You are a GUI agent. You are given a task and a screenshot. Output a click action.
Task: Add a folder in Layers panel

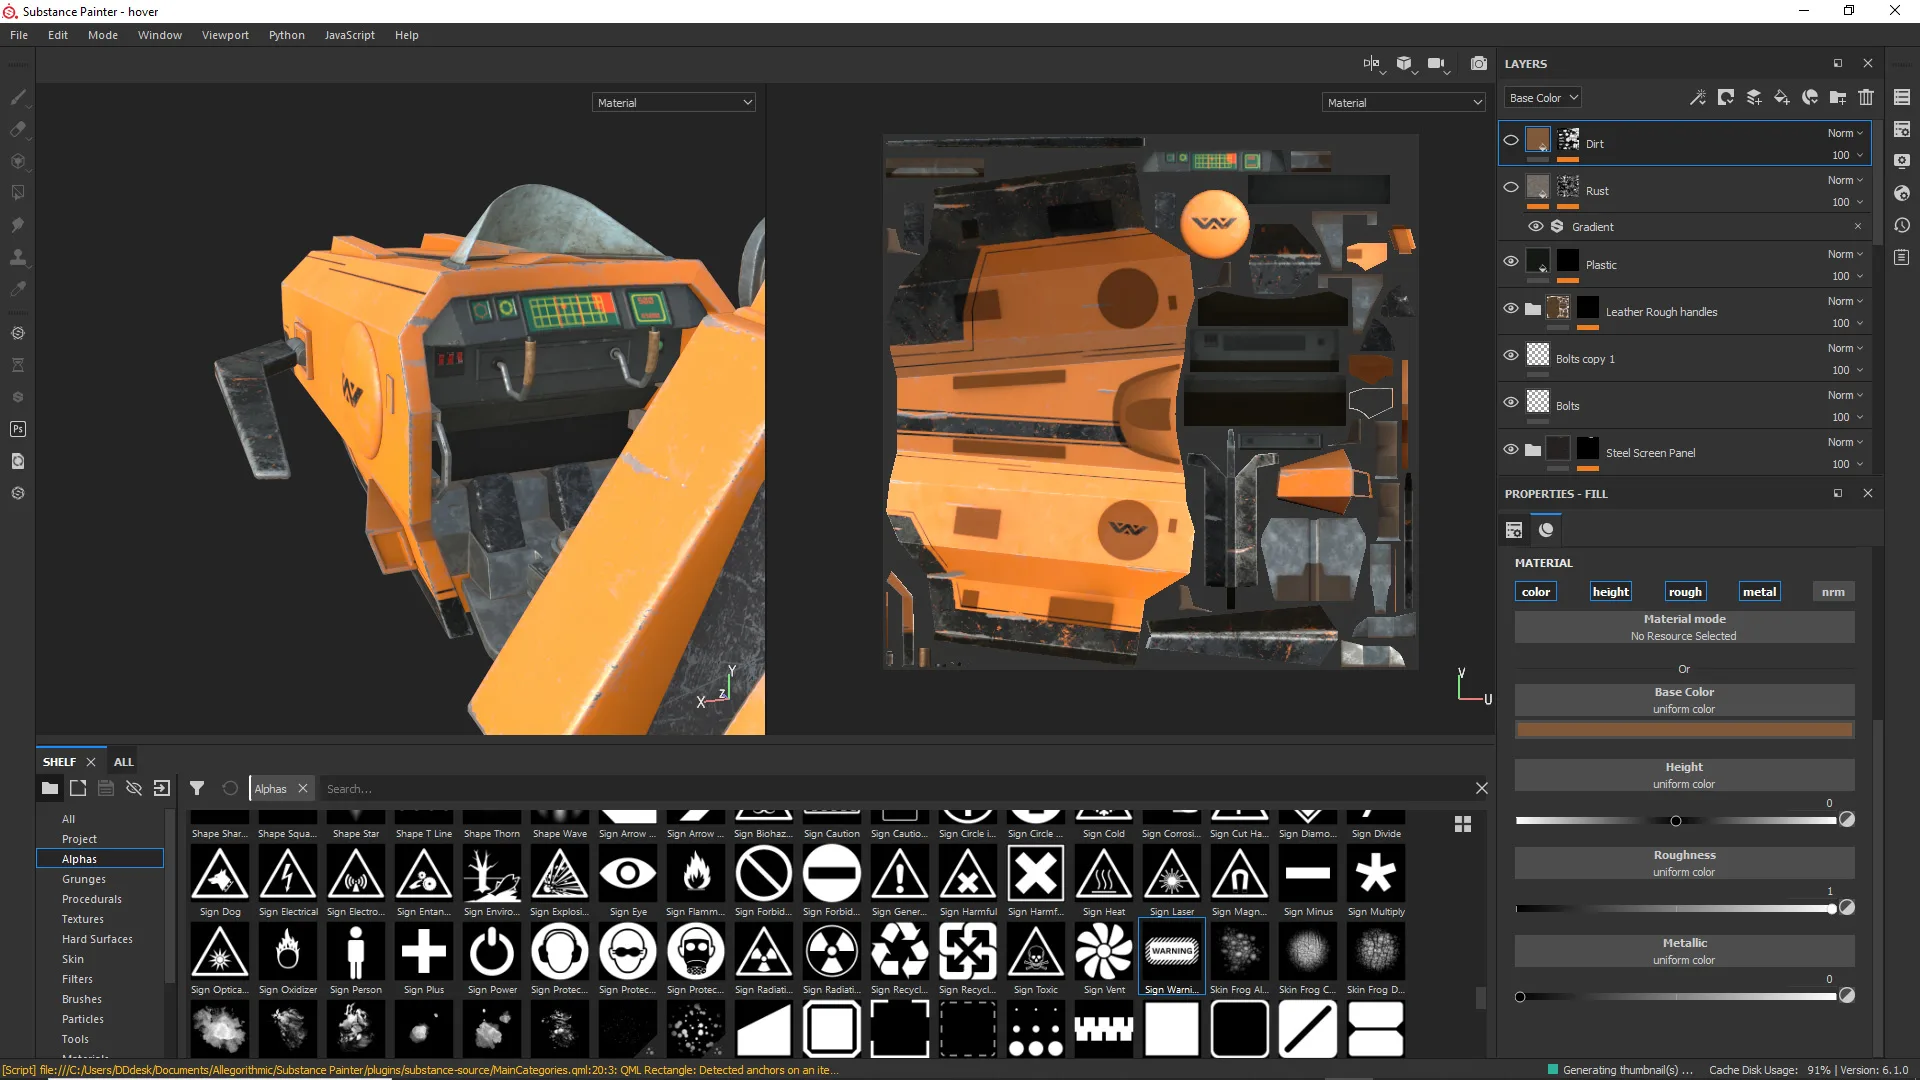[1838, 97]
